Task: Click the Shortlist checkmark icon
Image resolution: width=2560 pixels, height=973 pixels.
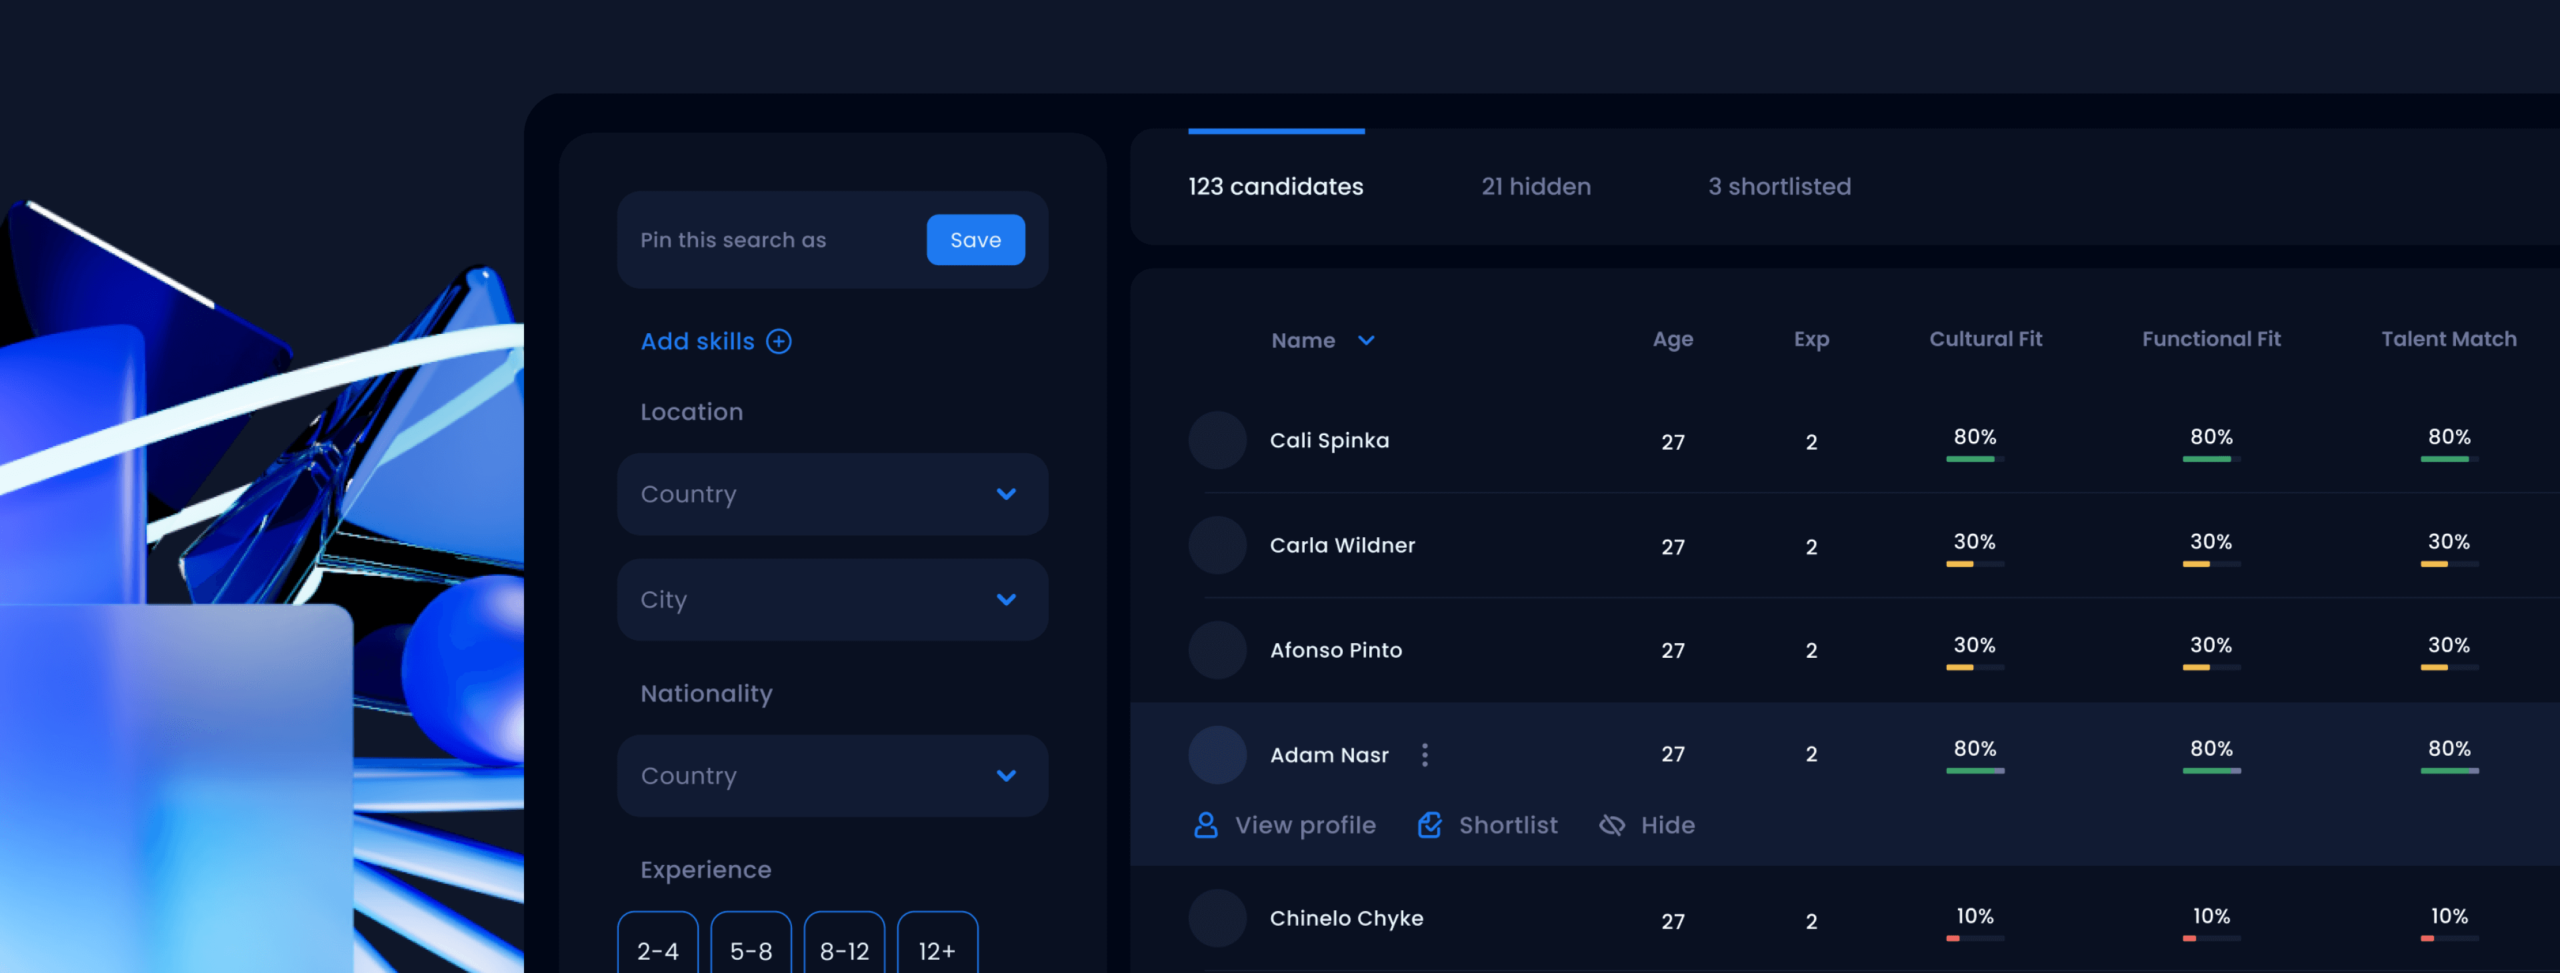Action: click(x=1429, y=825)
